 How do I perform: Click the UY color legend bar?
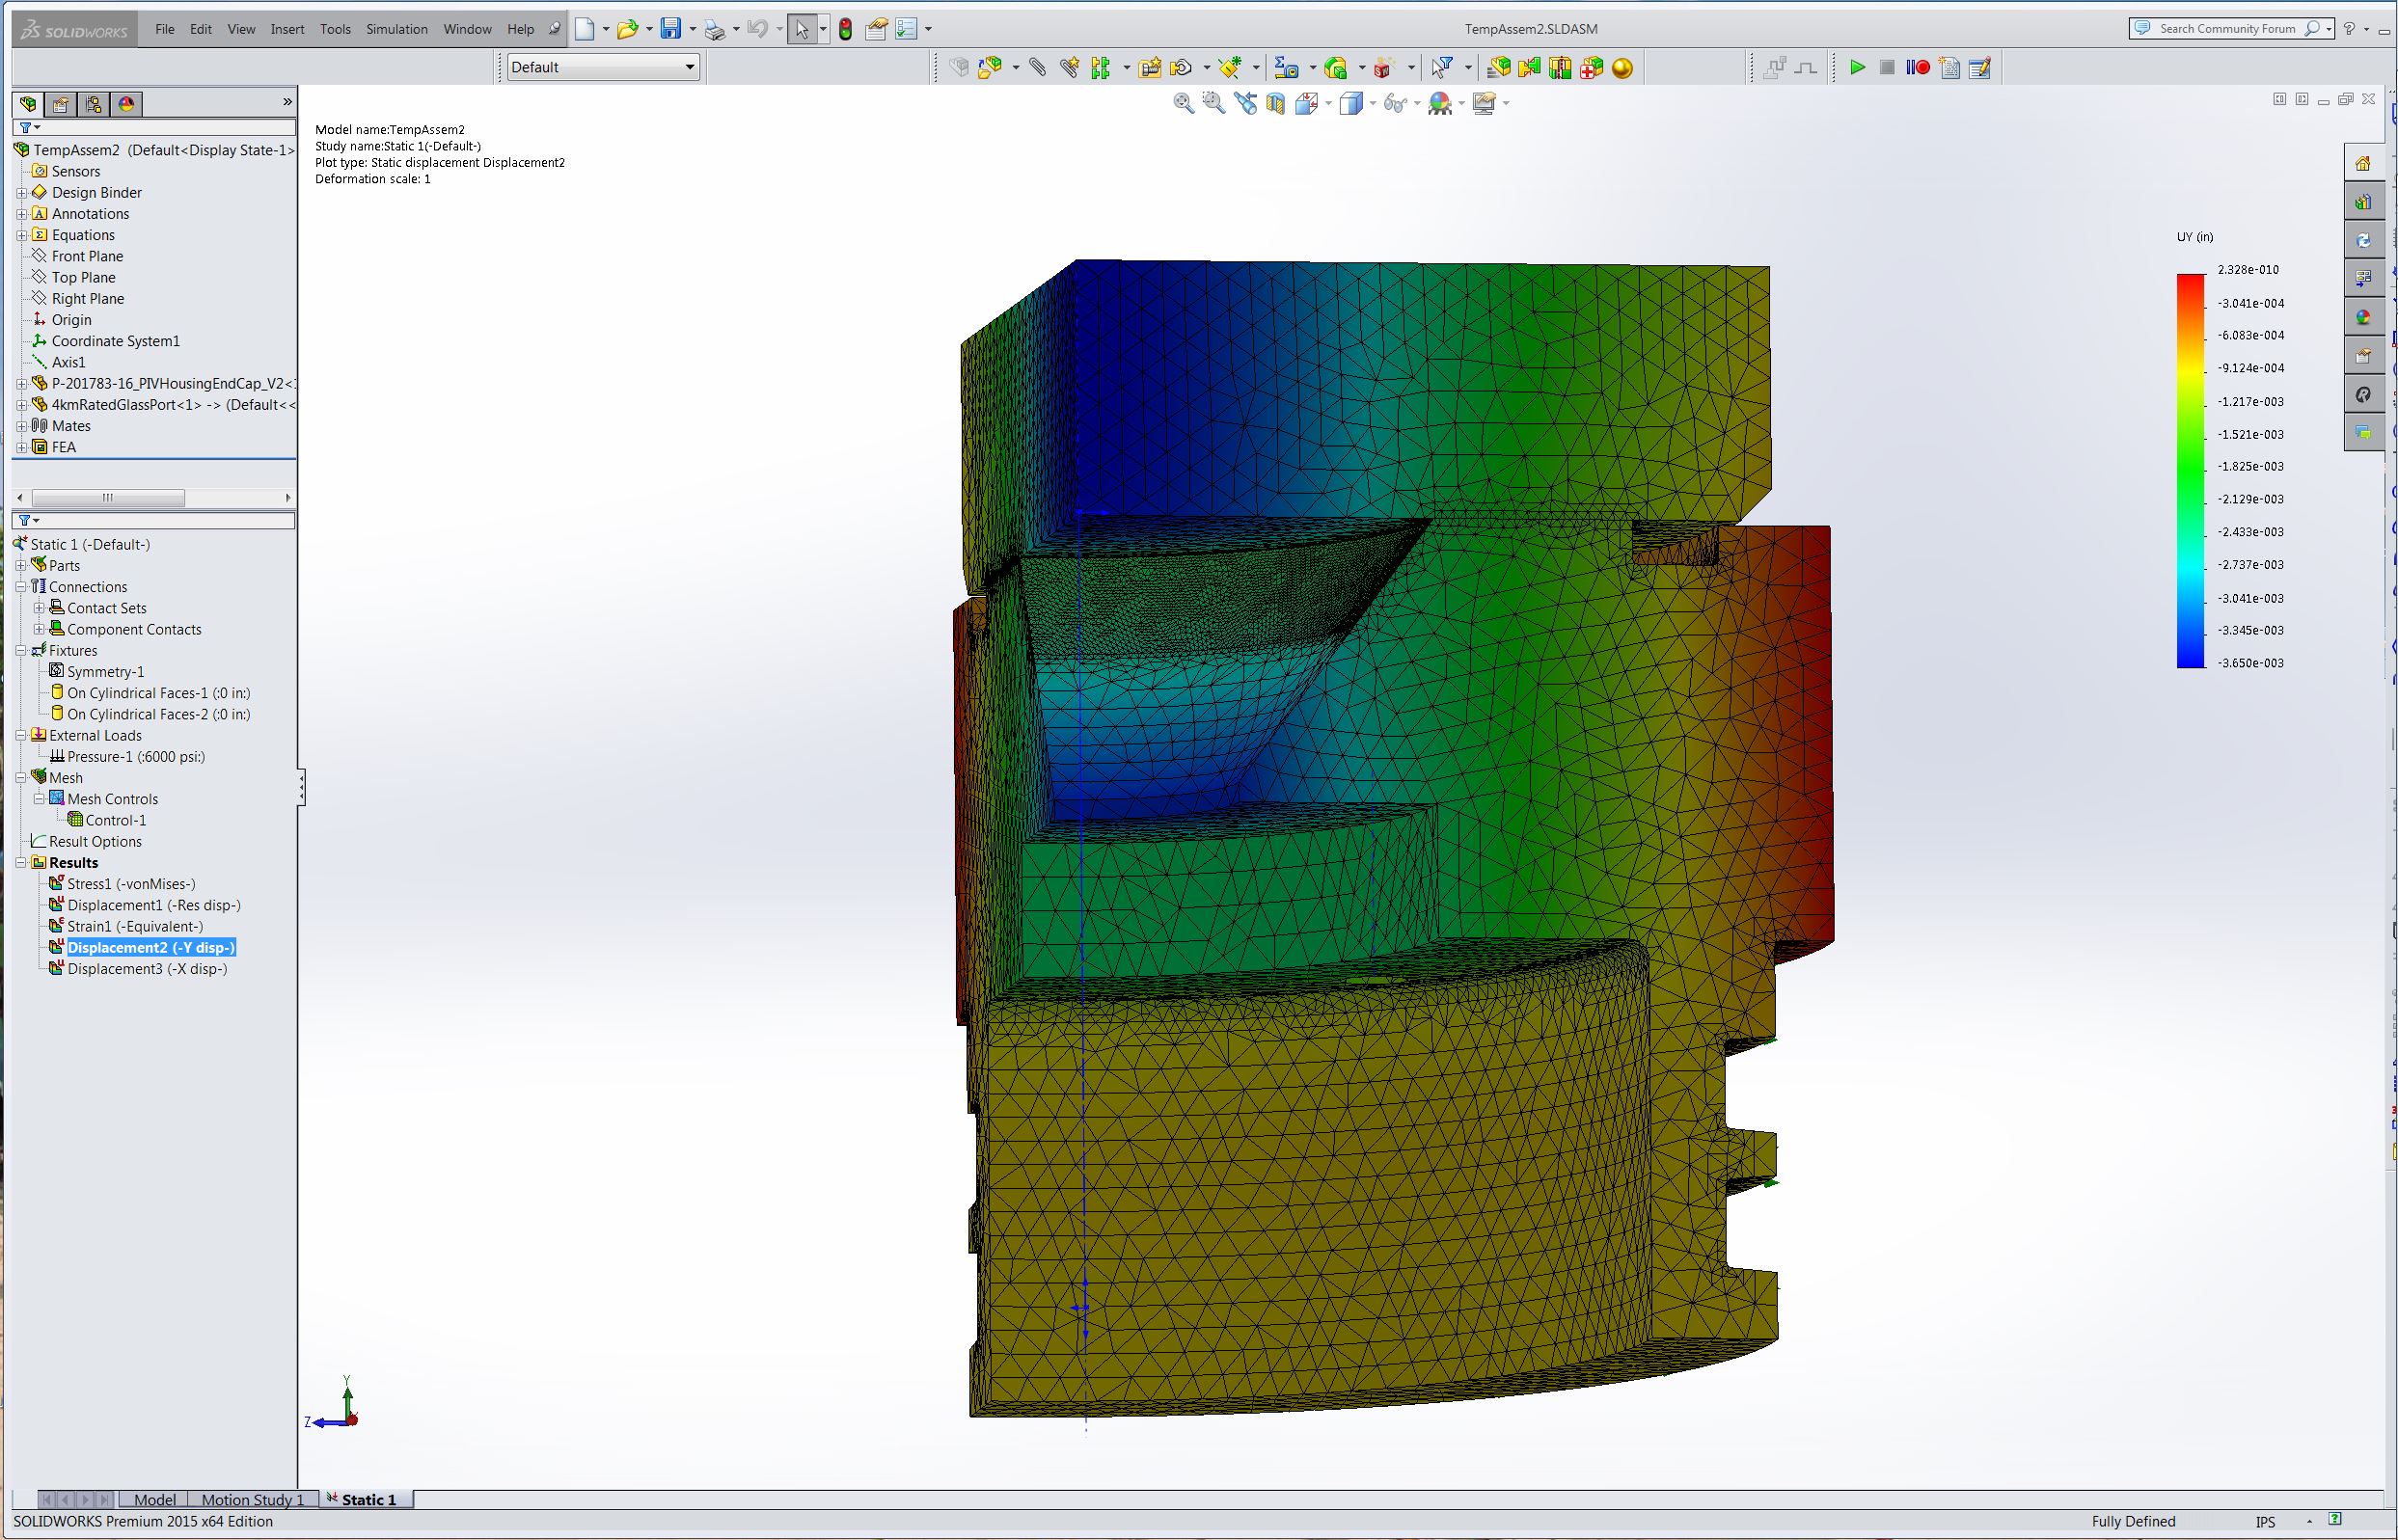click(2190, 470)
